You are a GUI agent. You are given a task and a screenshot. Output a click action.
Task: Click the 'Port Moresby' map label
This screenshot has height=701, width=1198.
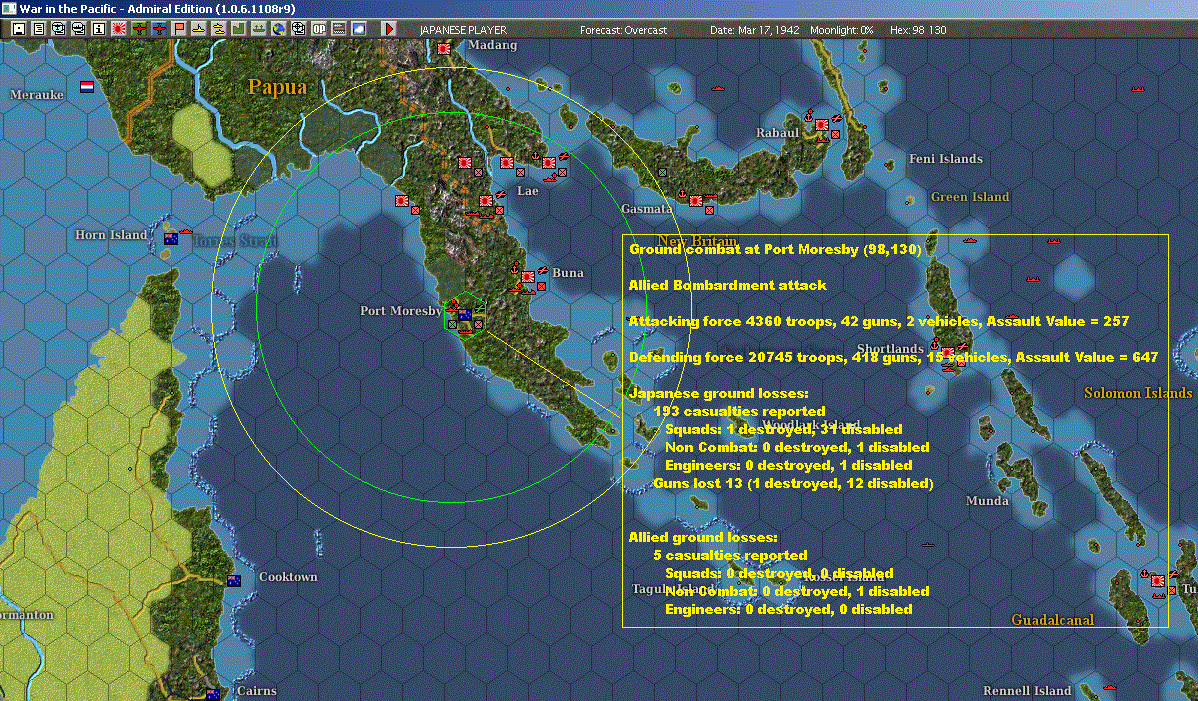tap(401, 311)
